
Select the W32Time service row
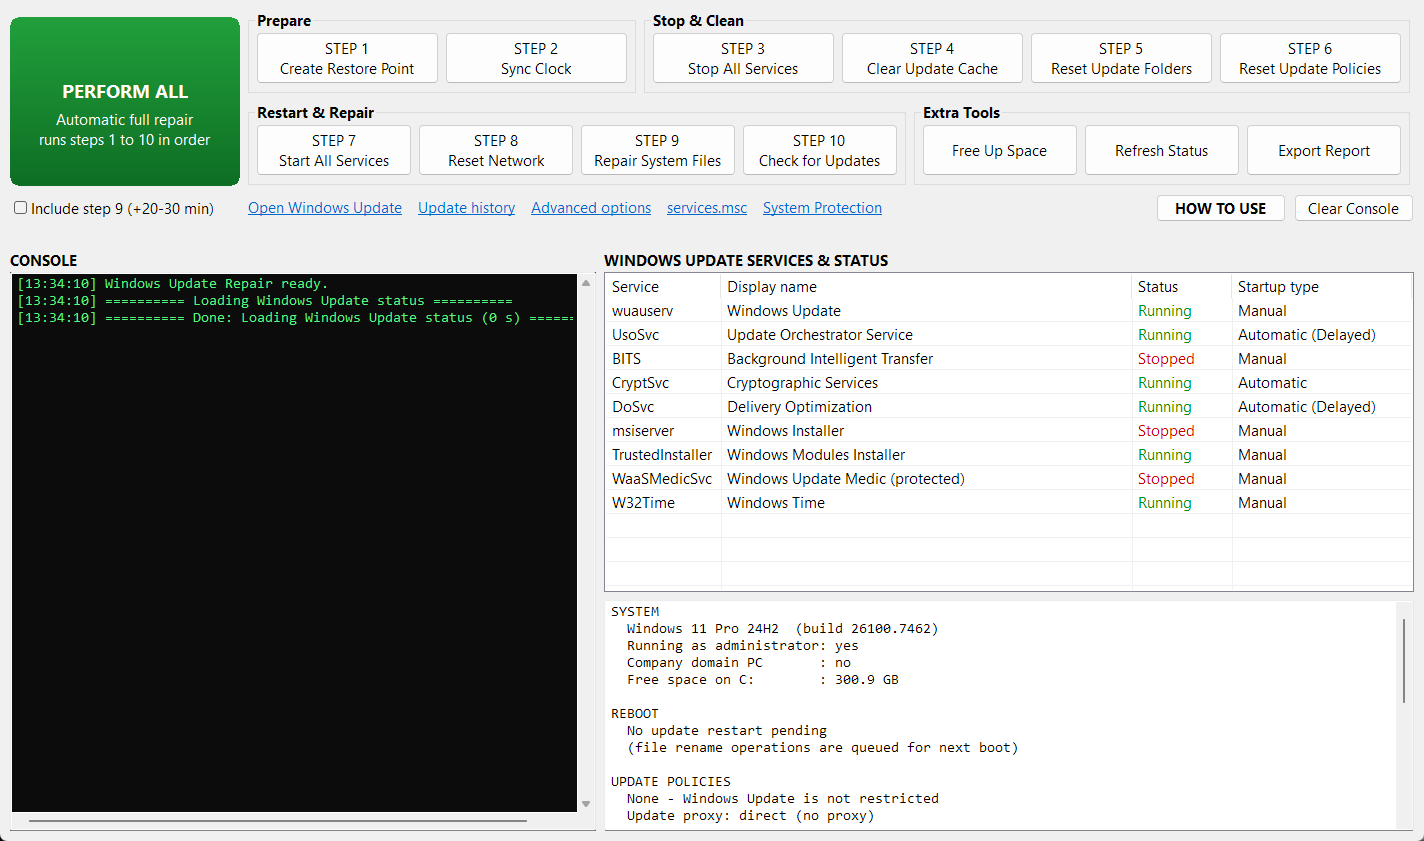pyautogui.click(x=1009, y=503)
